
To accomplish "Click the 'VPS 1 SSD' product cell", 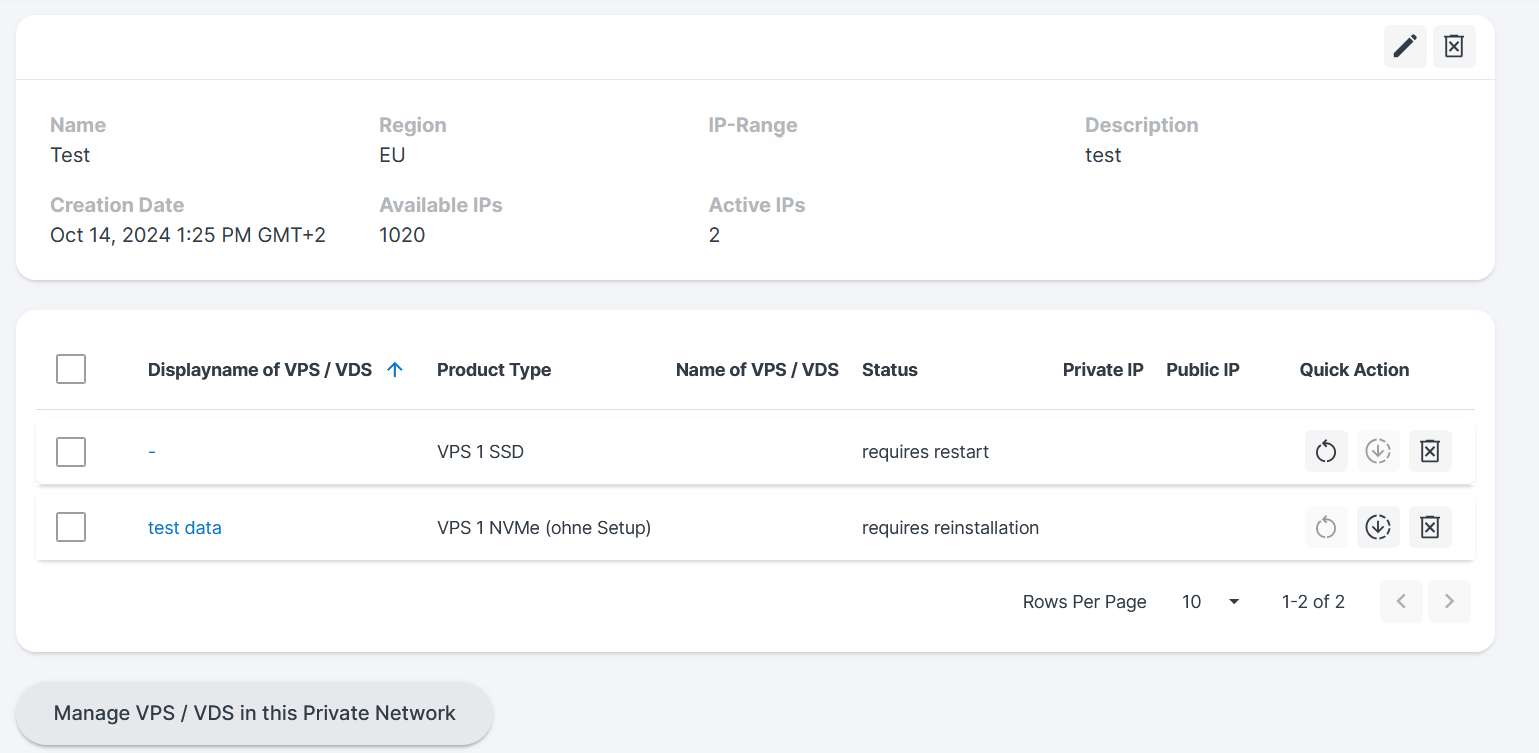I will click(480, 452).
